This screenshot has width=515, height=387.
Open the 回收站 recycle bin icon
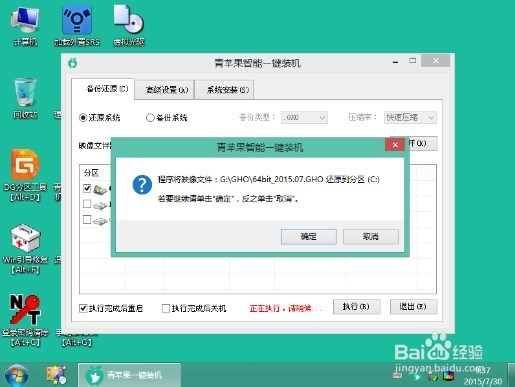[x=25, y=98]
